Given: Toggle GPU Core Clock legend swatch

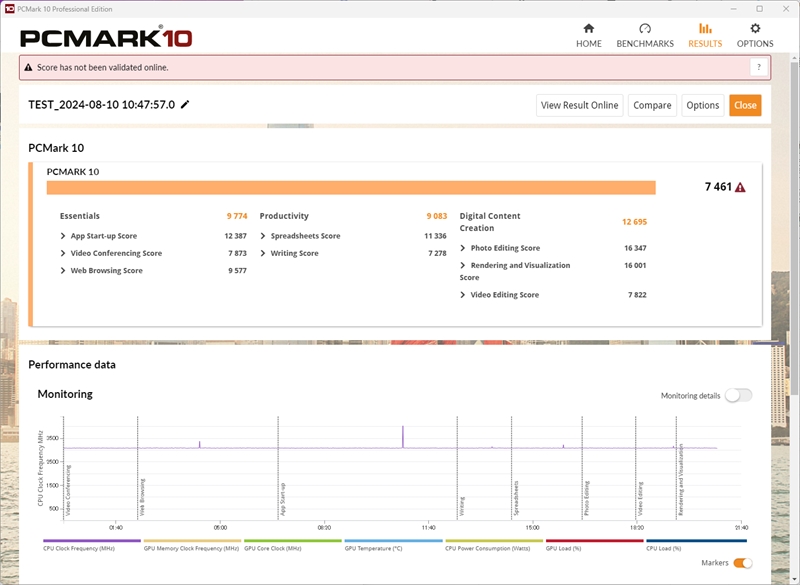Looking at the screenshot, I should pos(293,541).
